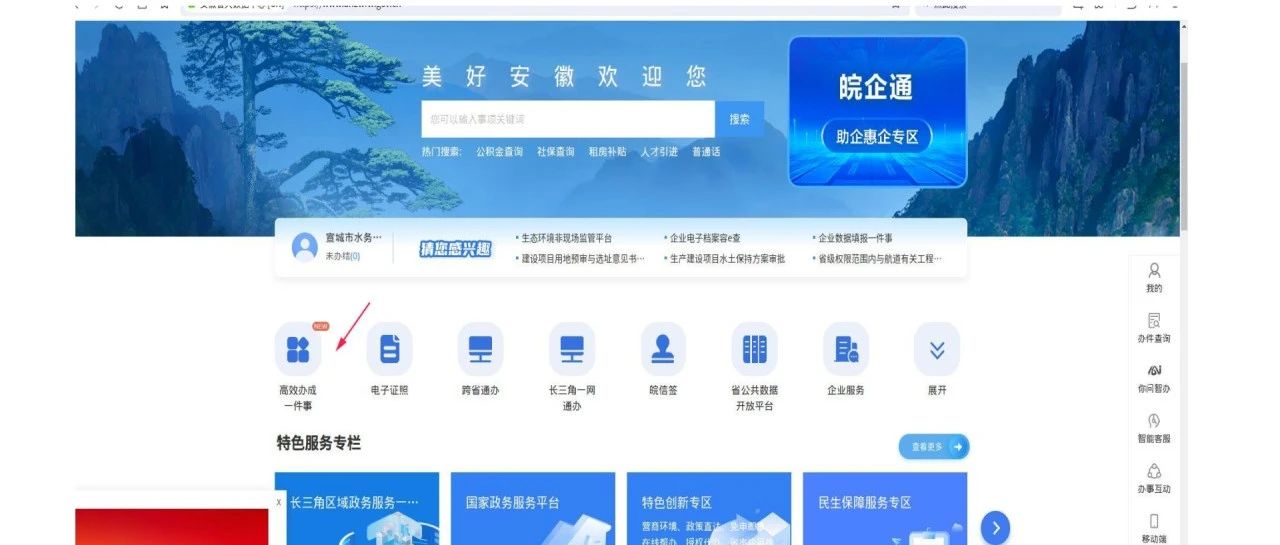Select hot search 社保查询
This screenshot has height=545, width=1280.
(x=556, y=152)
